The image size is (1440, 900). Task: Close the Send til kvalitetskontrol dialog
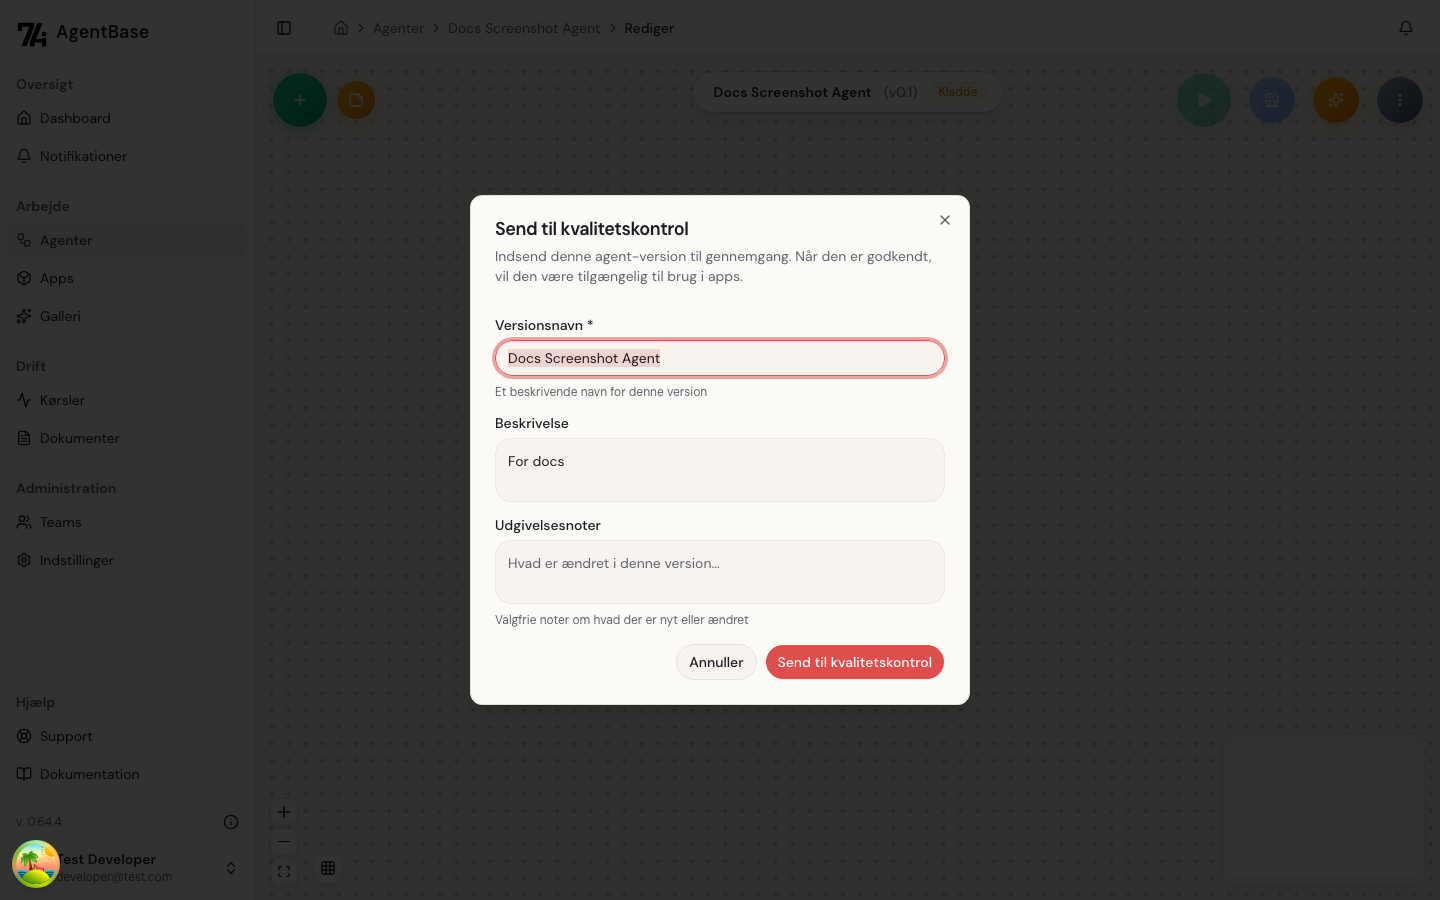[945, 220]
